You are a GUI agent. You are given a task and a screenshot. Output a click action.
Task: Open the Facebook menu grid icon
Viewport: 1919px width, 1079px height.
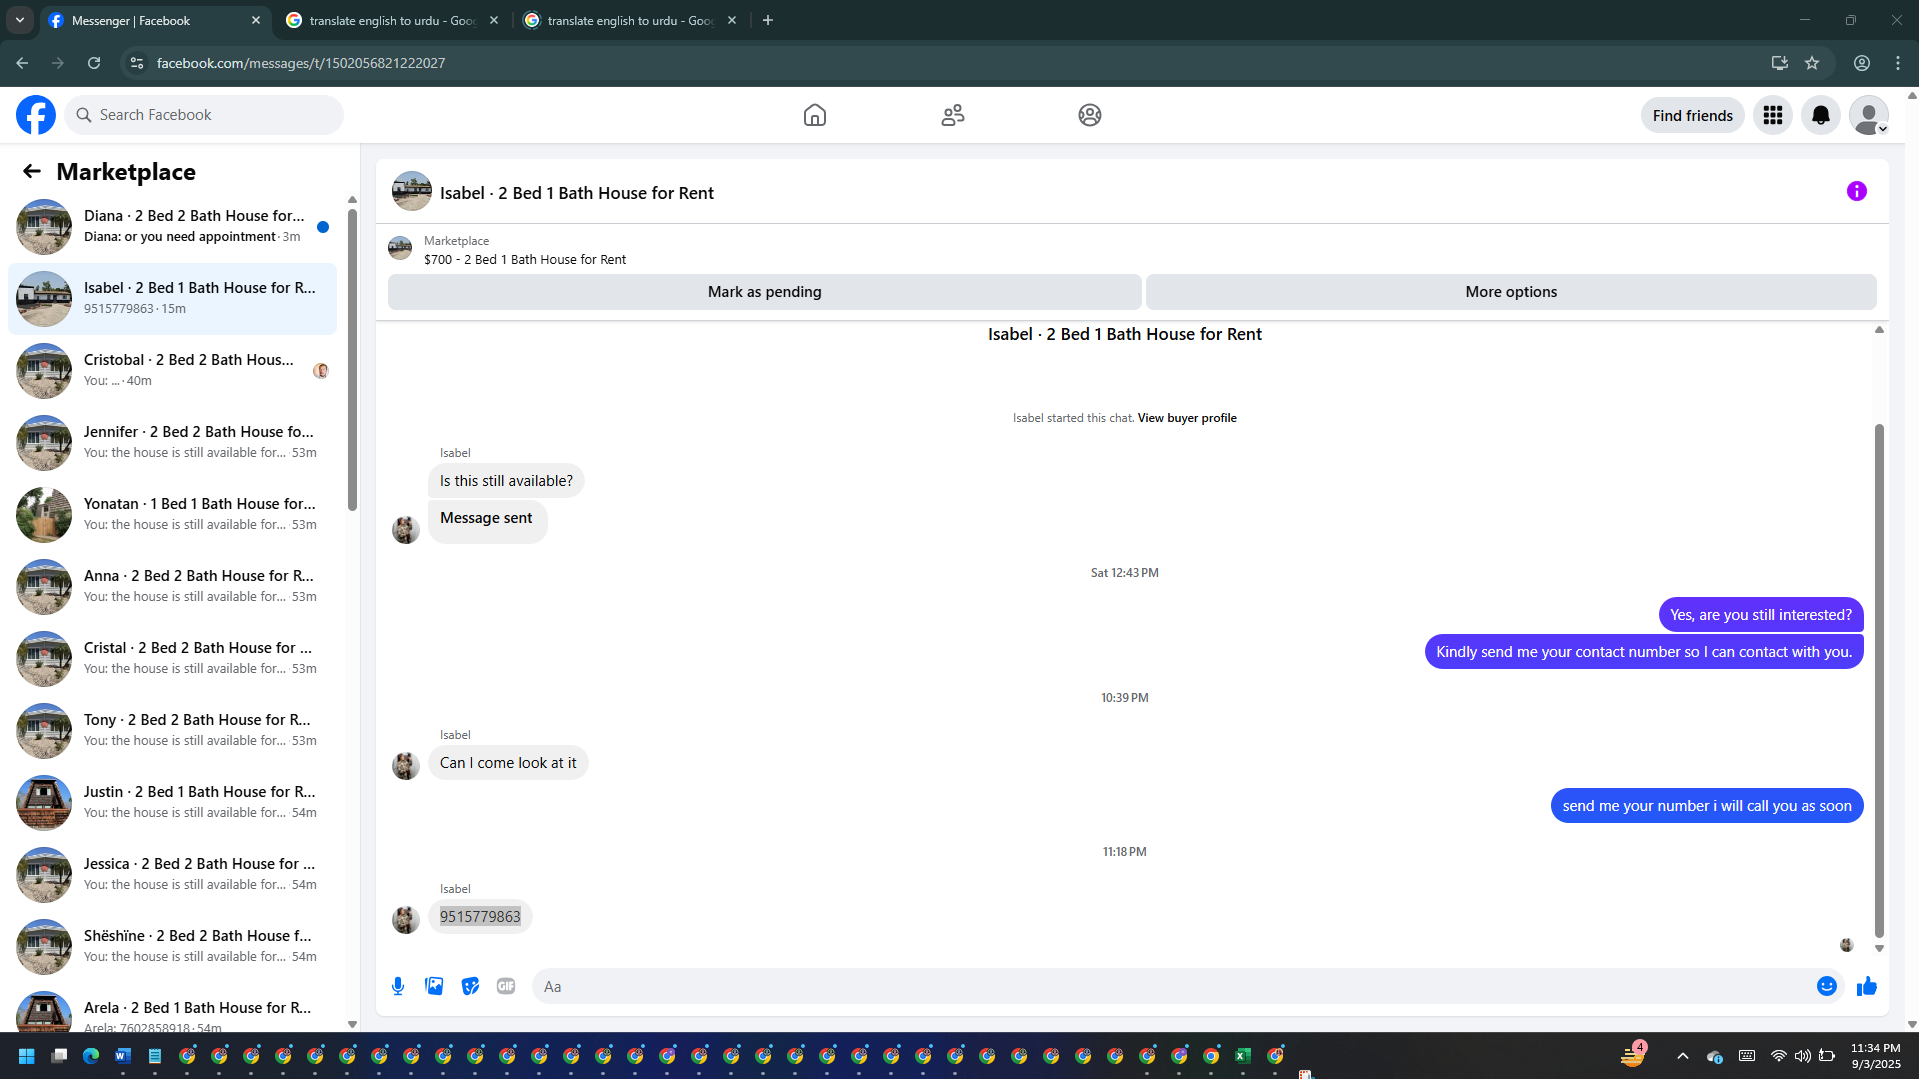tap(1773, 115)
